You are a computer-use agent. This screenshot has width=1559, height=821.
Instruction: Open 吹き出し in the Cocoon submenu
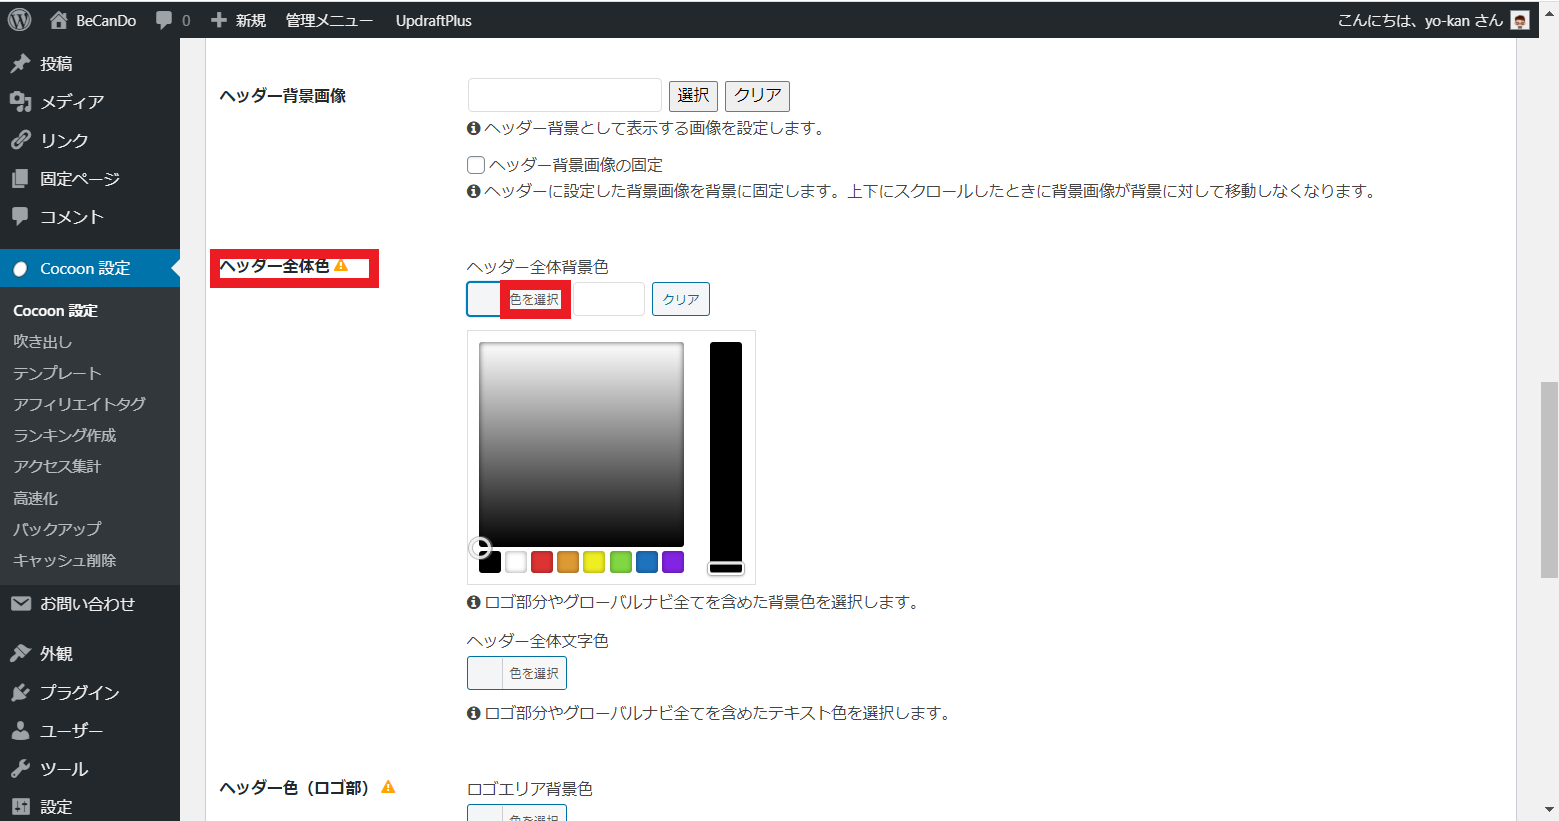pyautogui.click(x=43, y=342)
